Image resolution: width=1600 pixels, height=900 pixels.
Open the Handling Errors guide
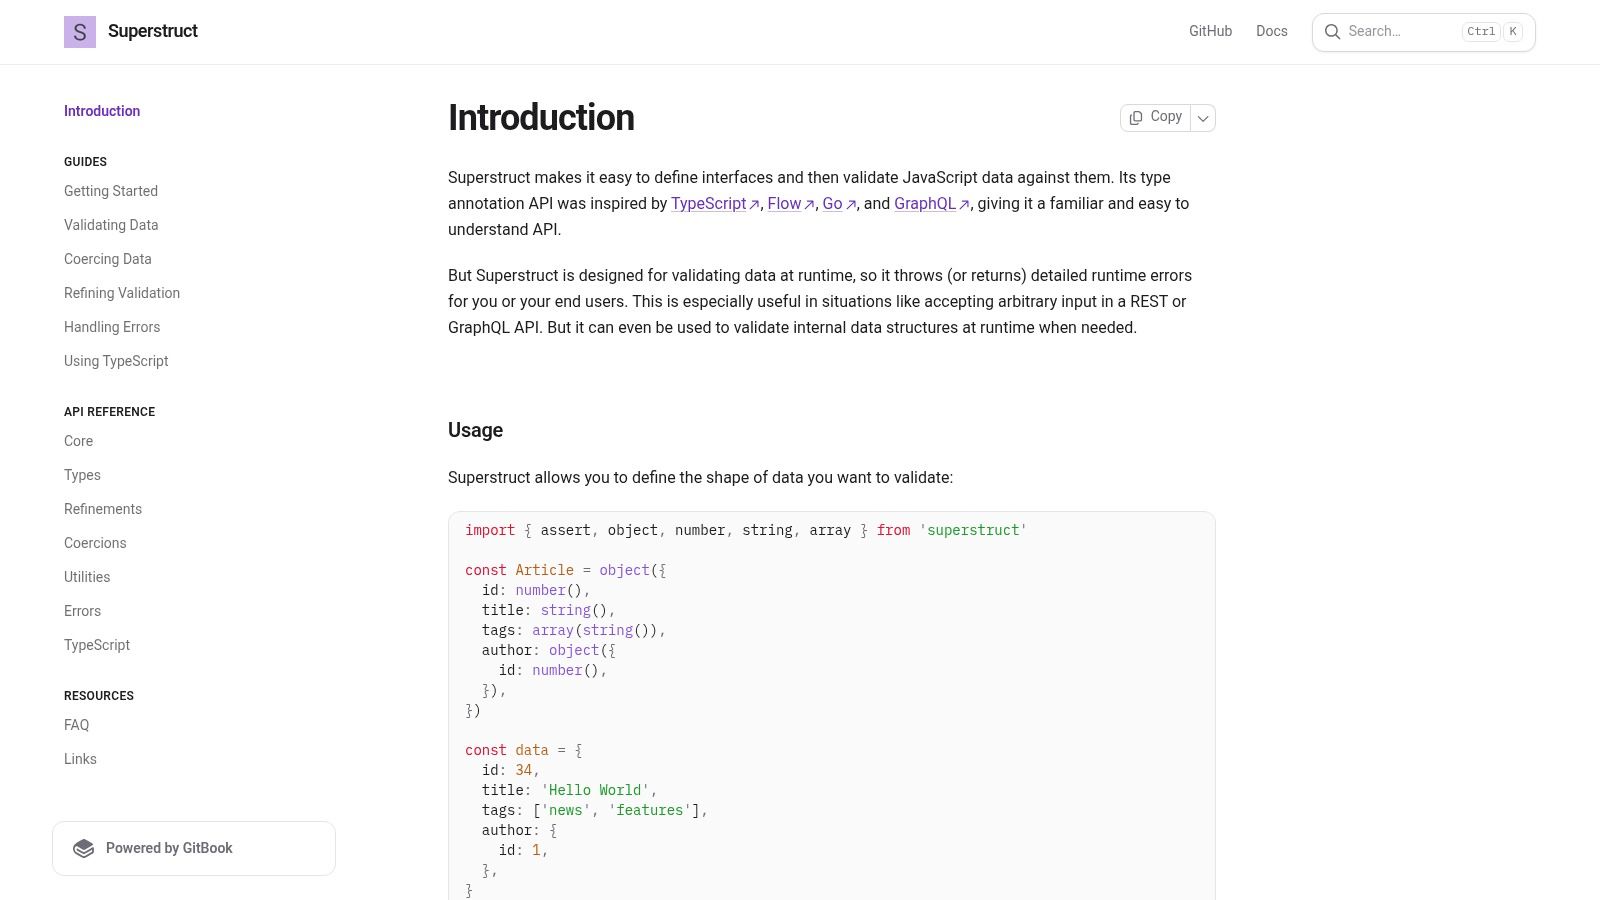coord(112,327)
